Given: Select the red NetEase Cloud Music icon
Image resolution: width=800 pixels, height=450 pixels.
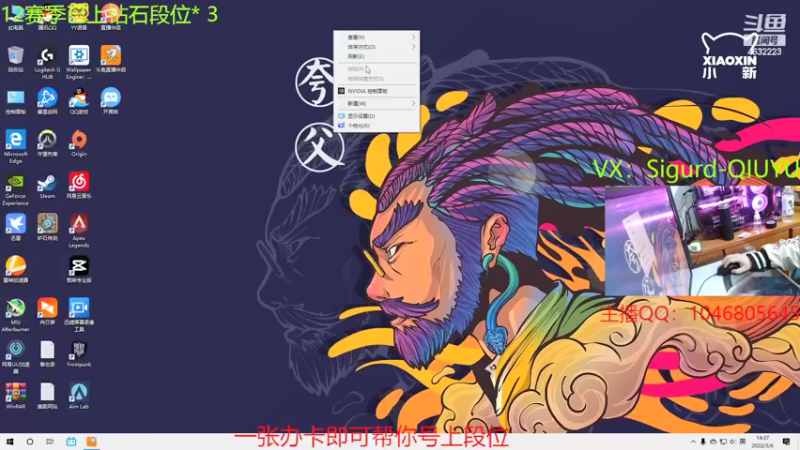Looking at the screenshot, I should pos(79,185).
